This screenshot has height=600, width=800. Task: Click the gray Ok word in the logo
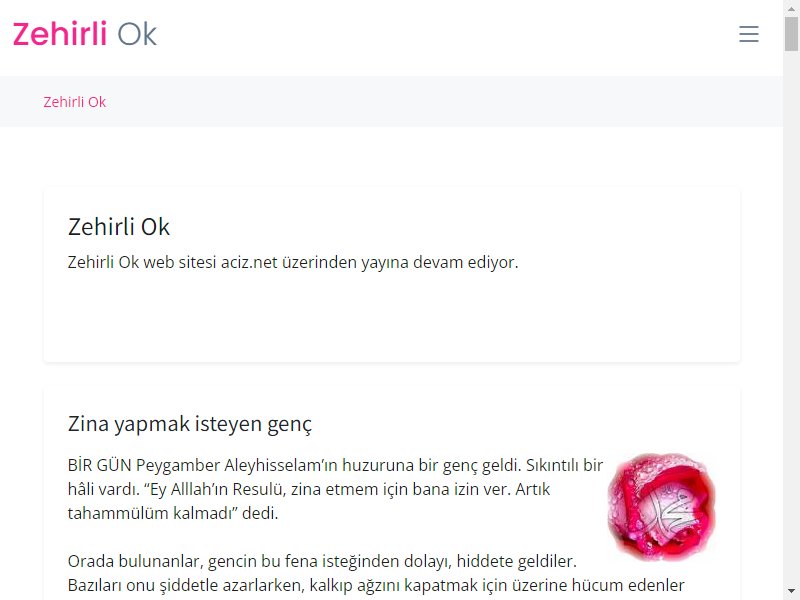pos(137,34)
